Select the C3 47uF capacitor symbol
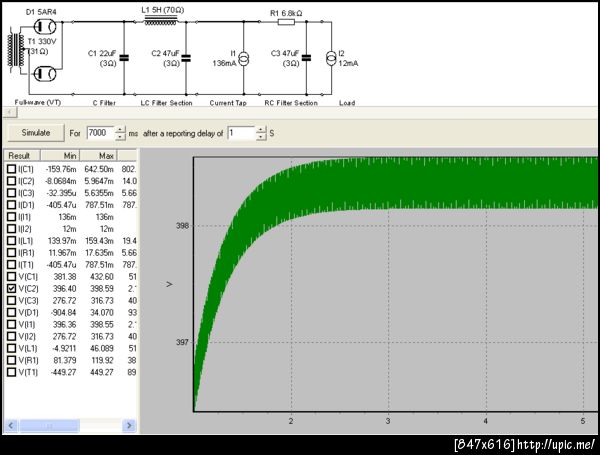This screenshot has width=600, height=455. (x=306, y=58)
